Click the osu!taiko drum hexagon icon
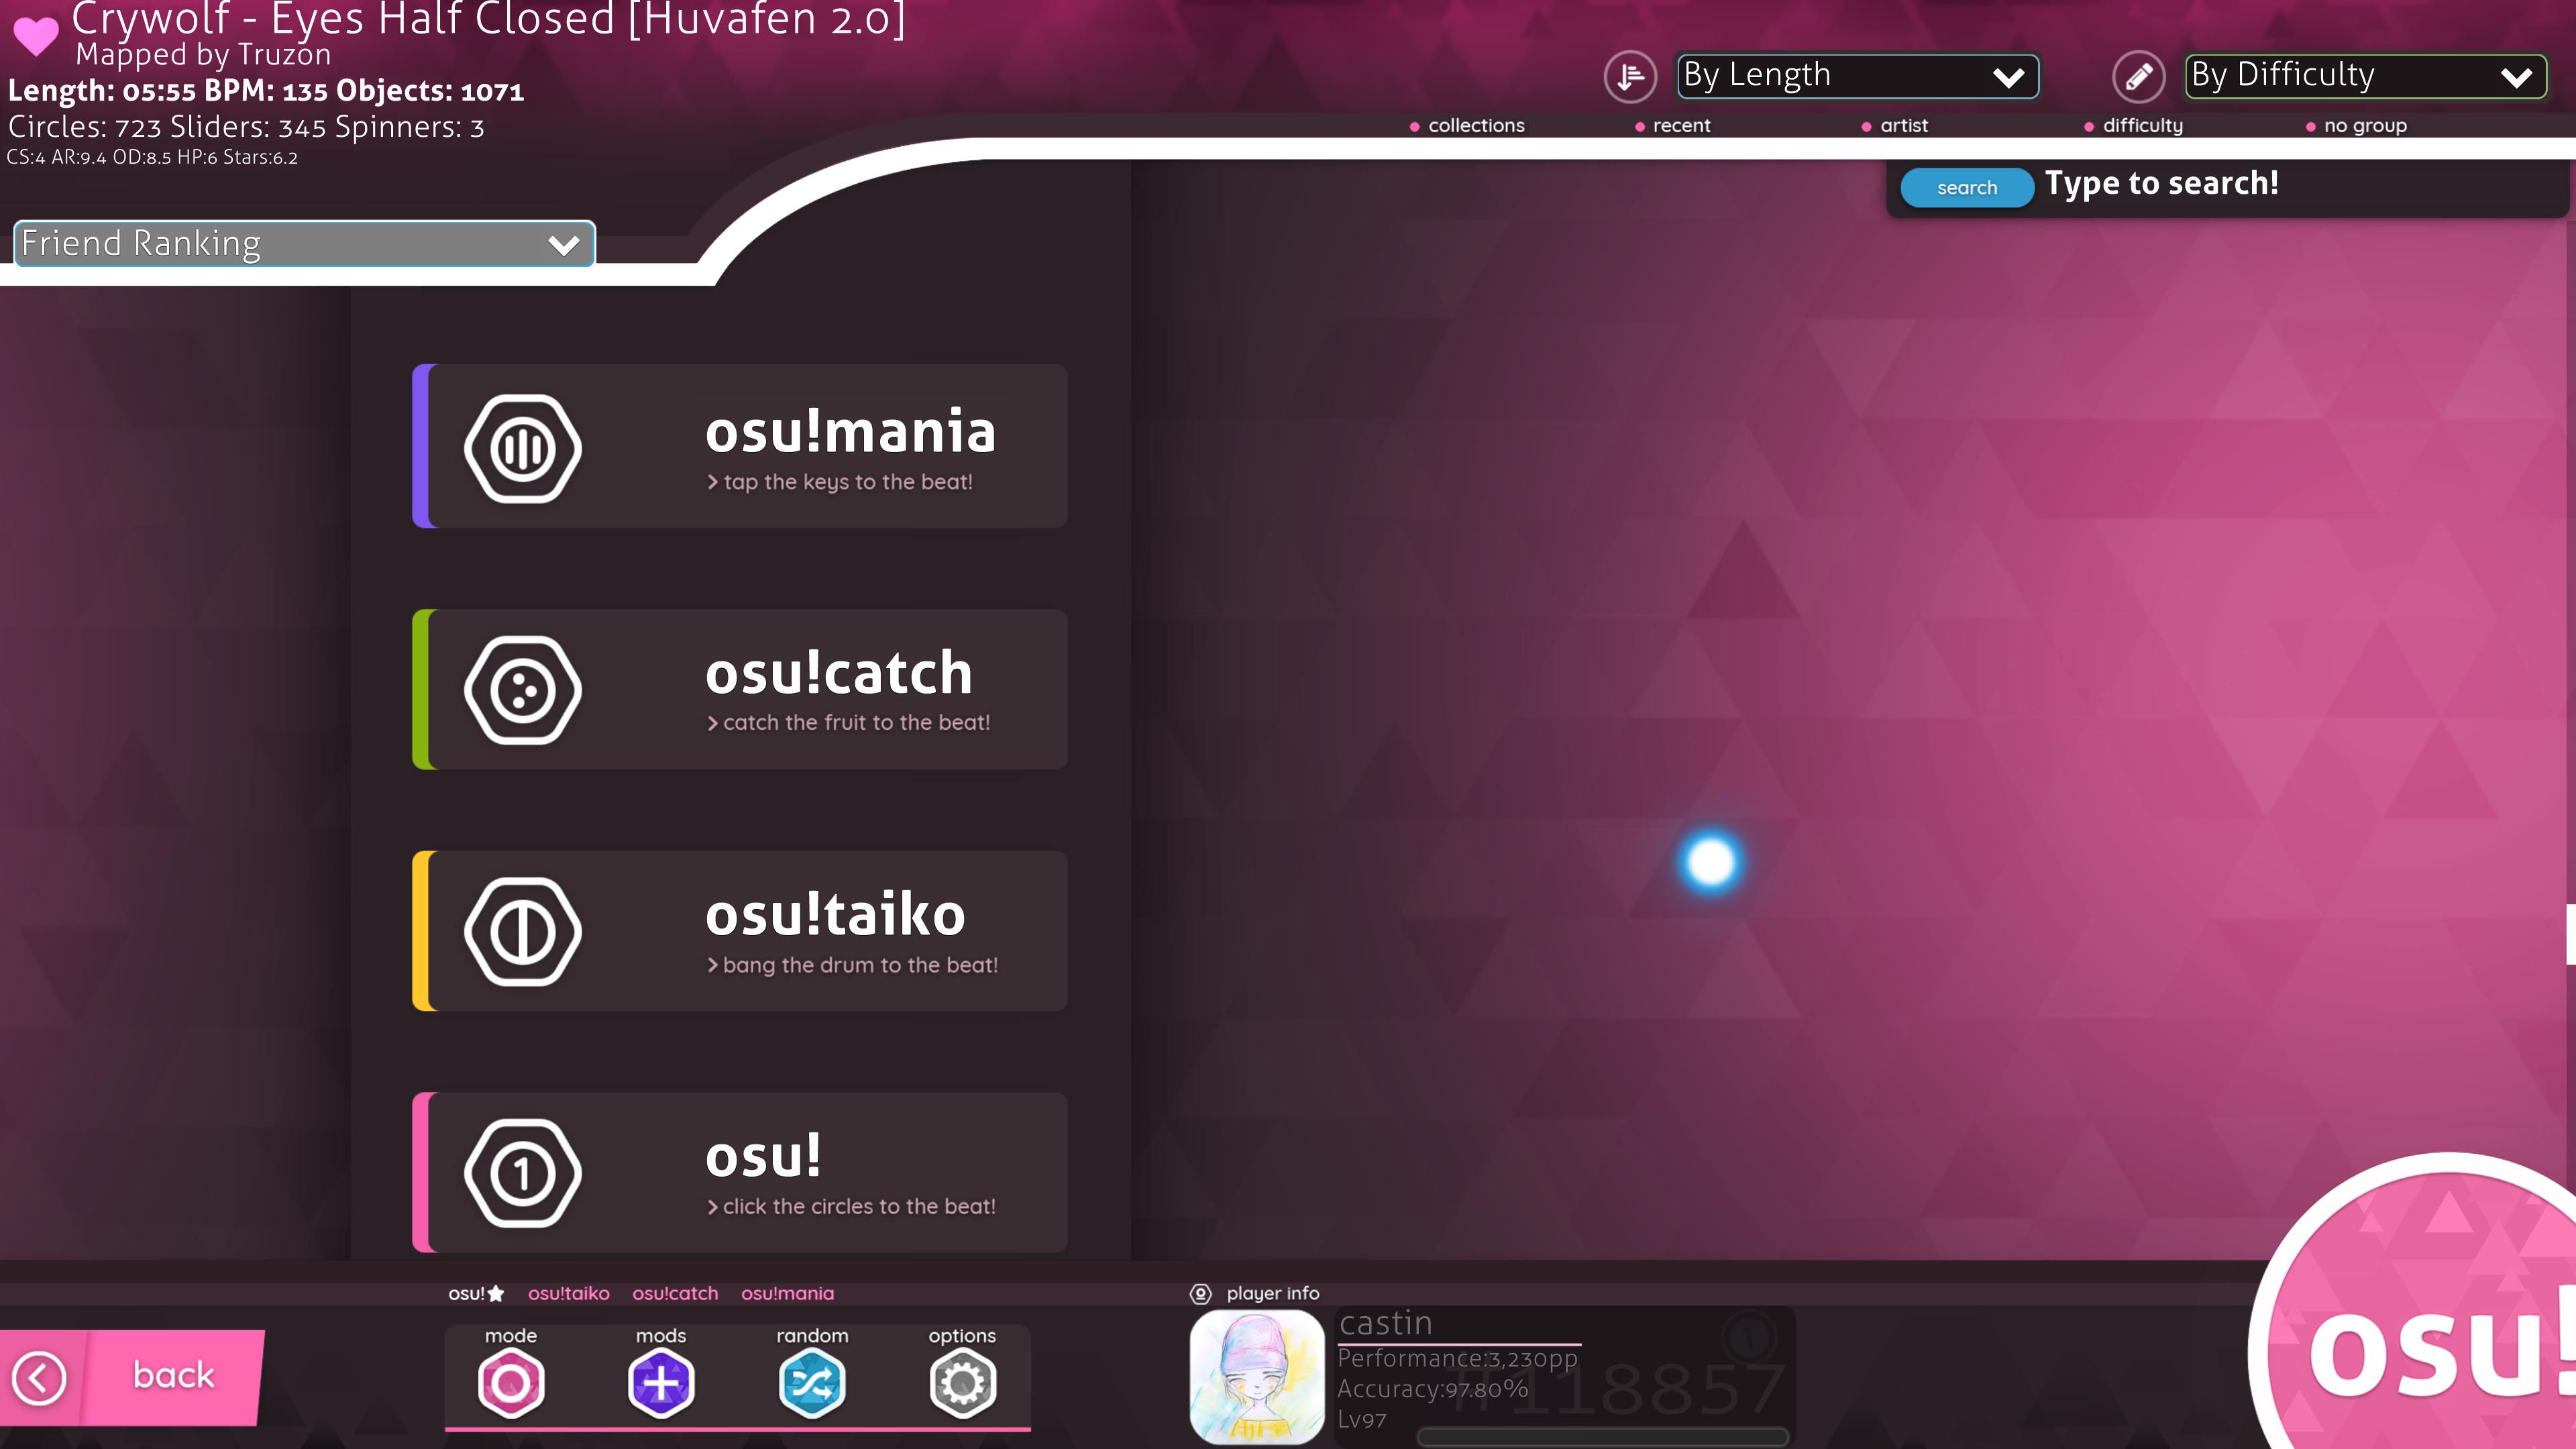The width and height of the screenshot is (2576, 1449). pyautogui.click(x=522, y=932)
